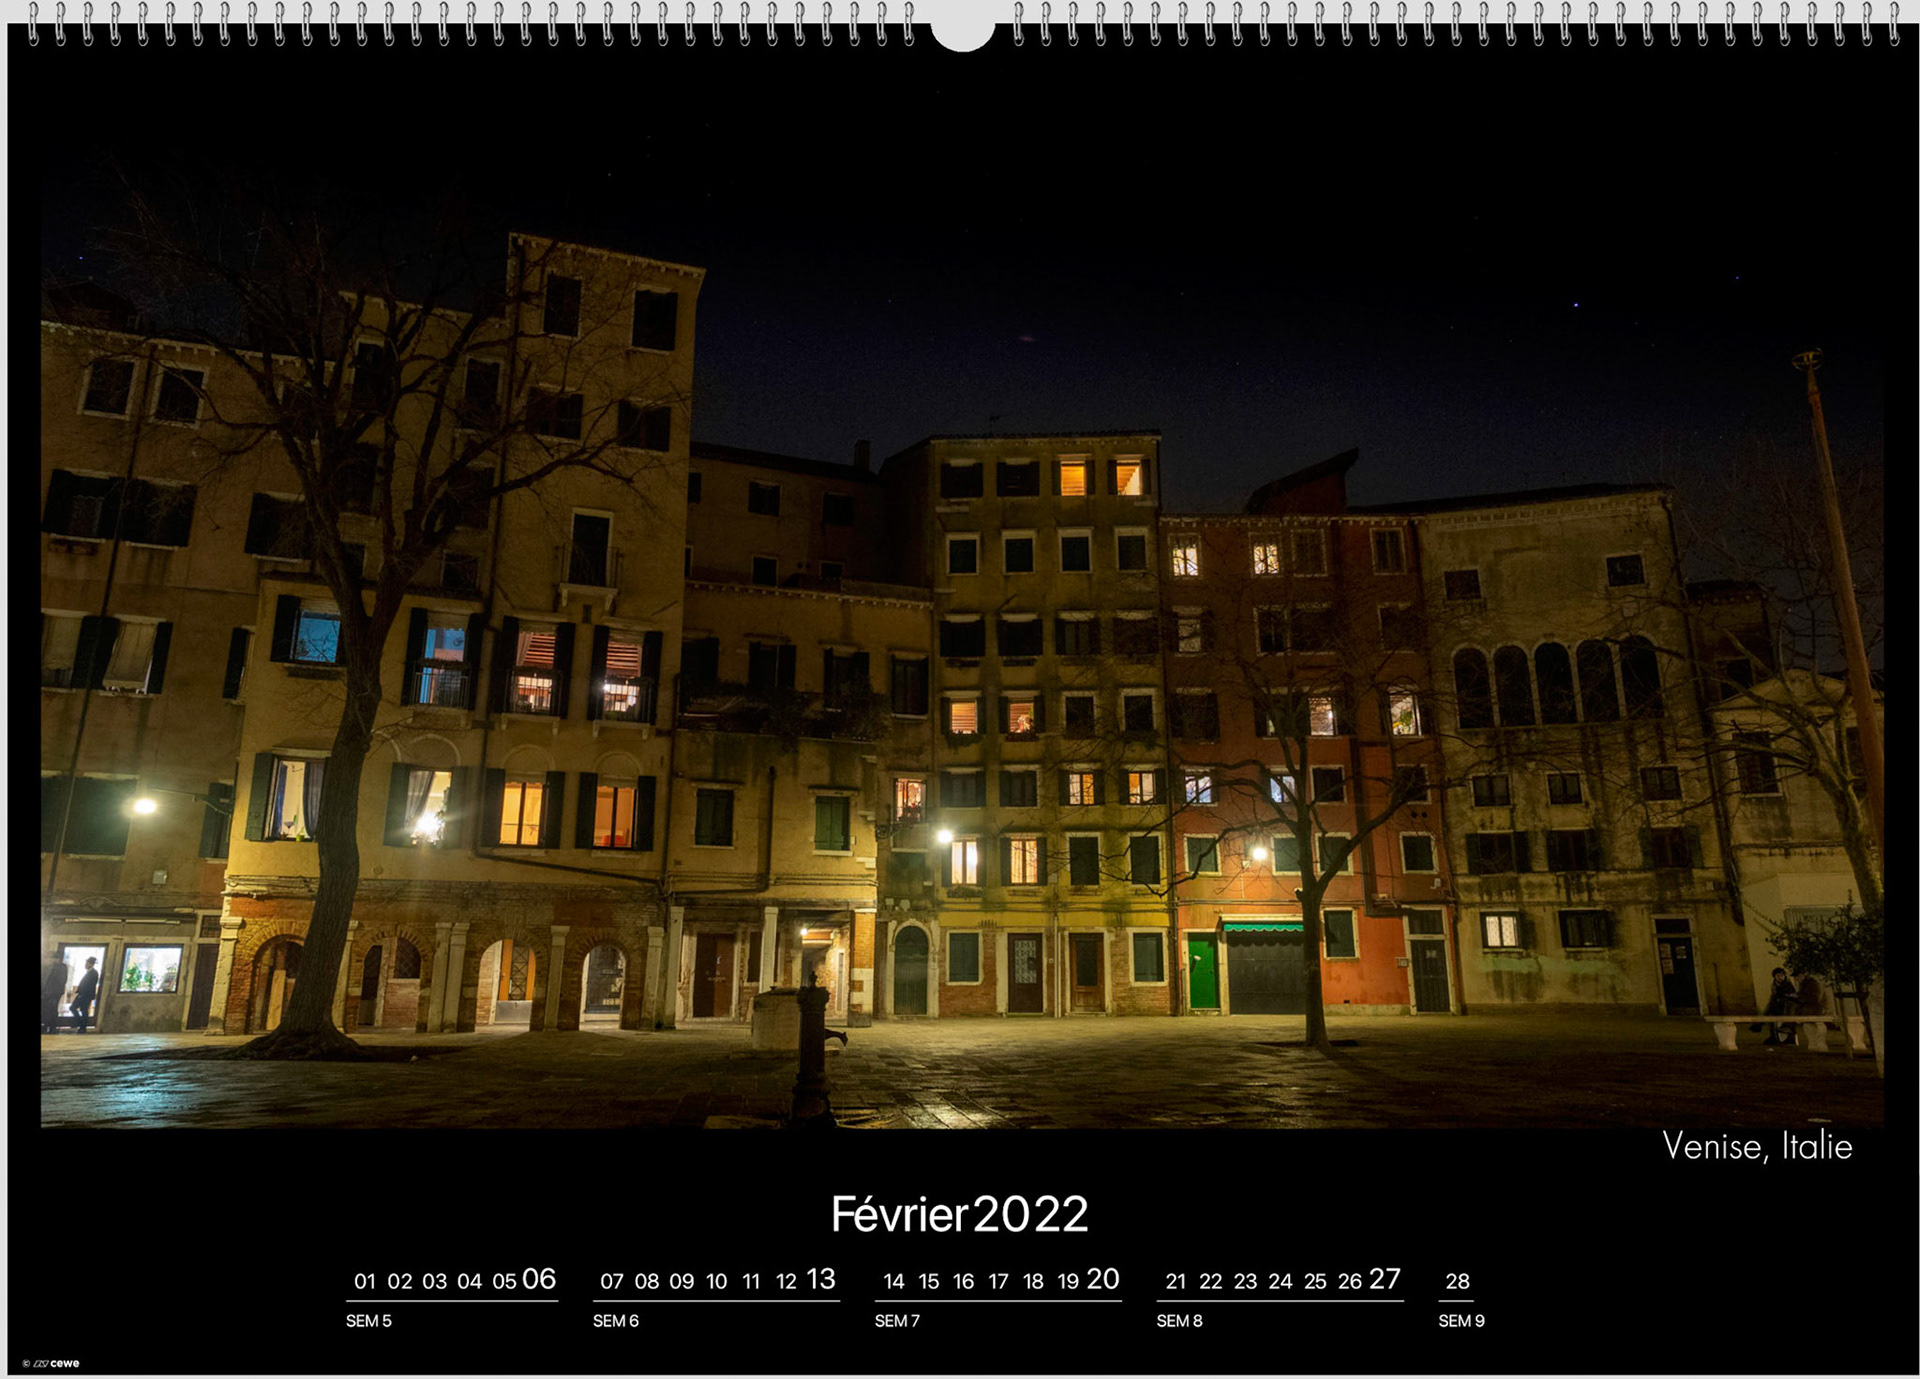
Task: Select Sunday 13 in the calendar
Action: pyautogui.click(x=820, y=1279)
